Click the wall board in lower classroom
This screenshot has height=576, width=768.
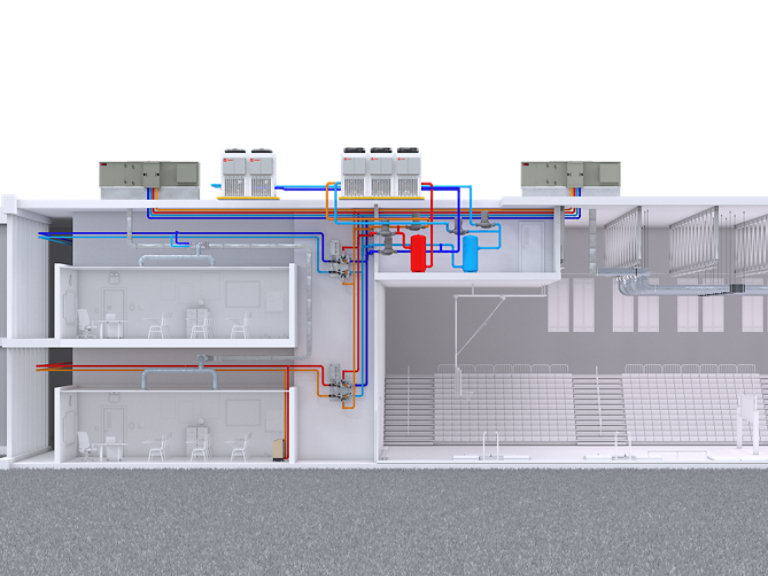tap(243, 413)
